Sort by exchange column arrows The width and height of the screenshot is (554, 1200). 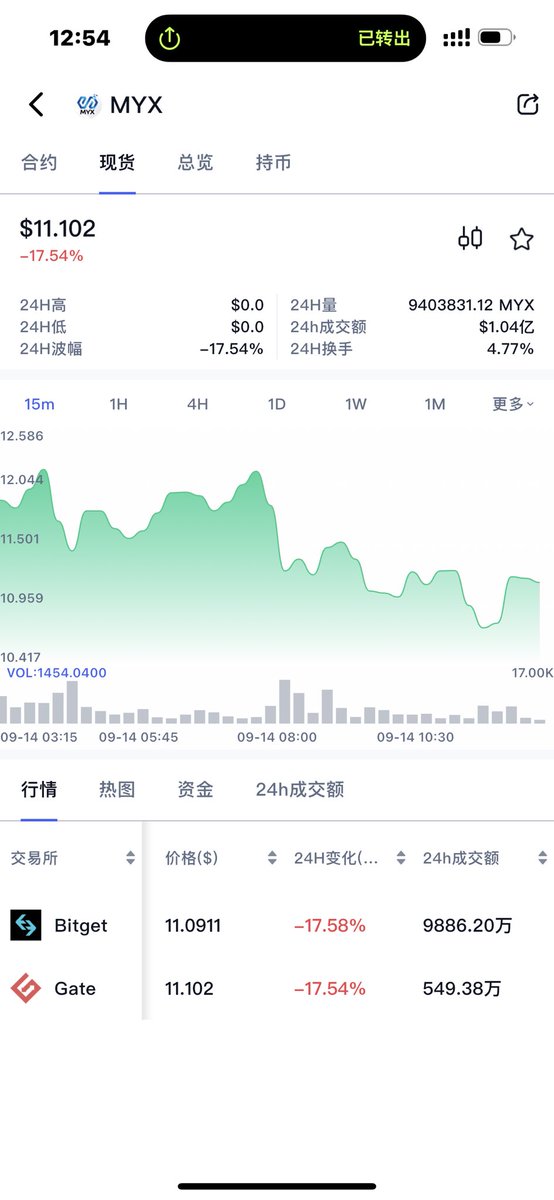click(x=130, y=858)
